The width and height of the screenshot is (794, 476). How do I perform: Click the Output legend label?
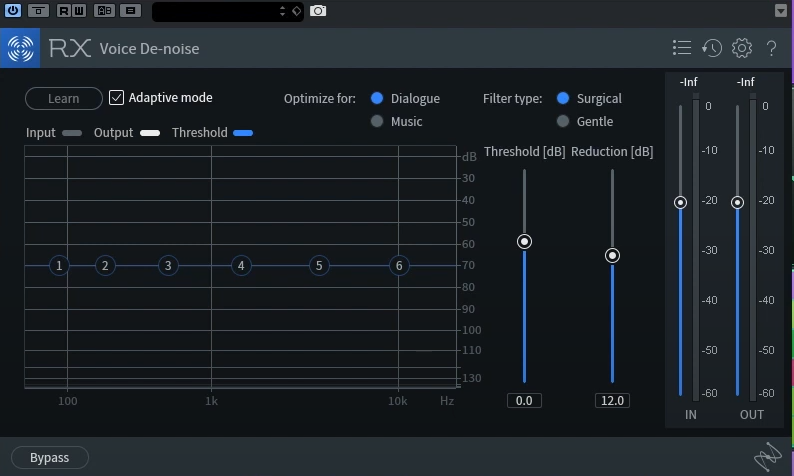[x=113, y=133]
